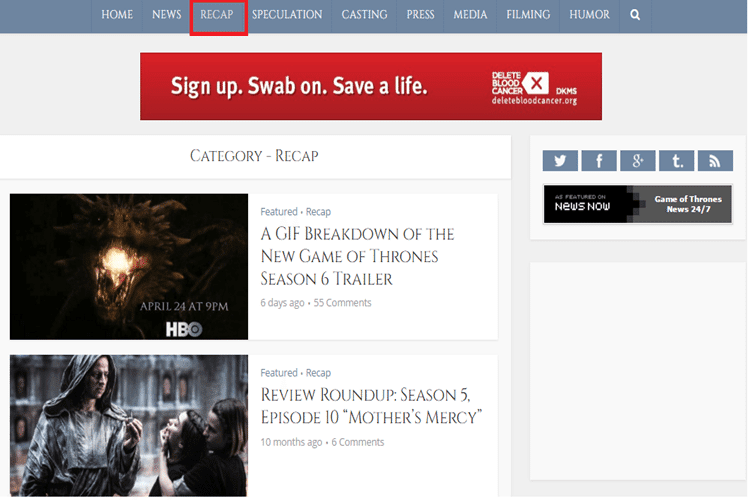
Task: Open the SPECULATION menu item
Action: [287, 15]
